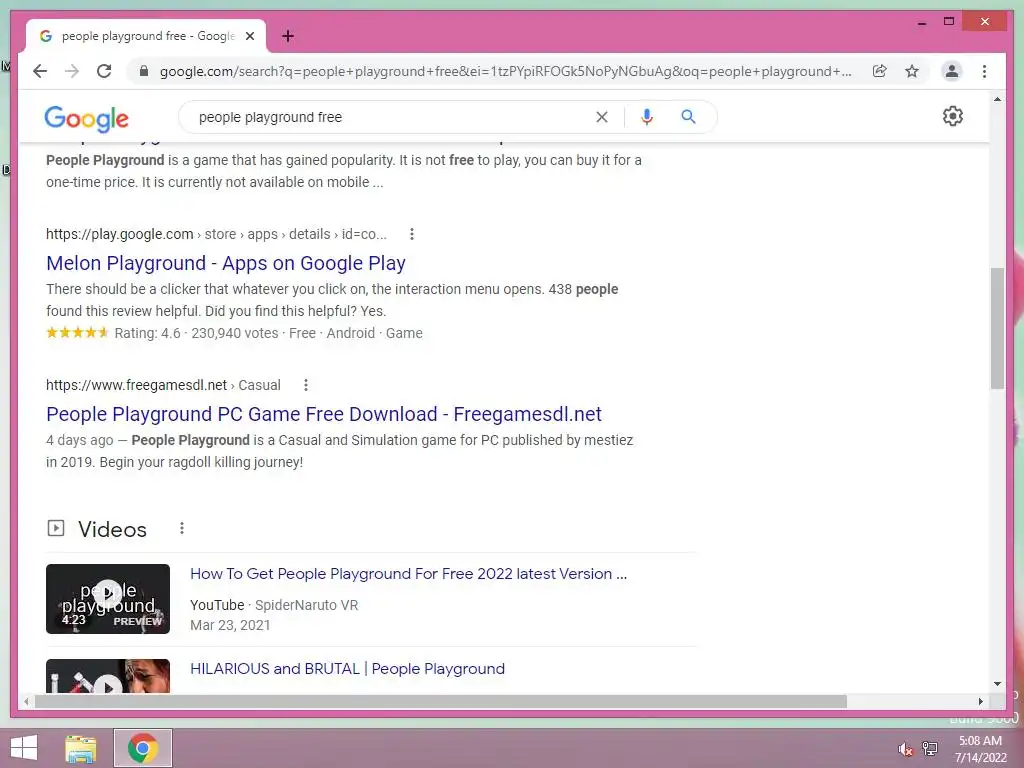Open 'How To Get People Playground For Free' video

tap(408, 573)
